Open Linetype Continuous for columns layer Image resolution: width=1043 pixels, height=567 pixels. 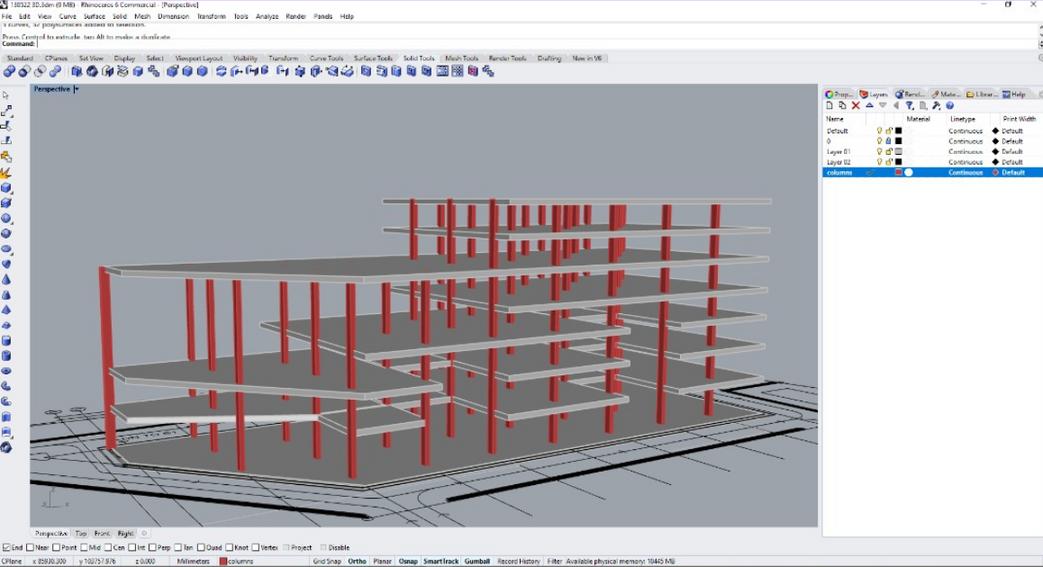[x=965, y=172]
